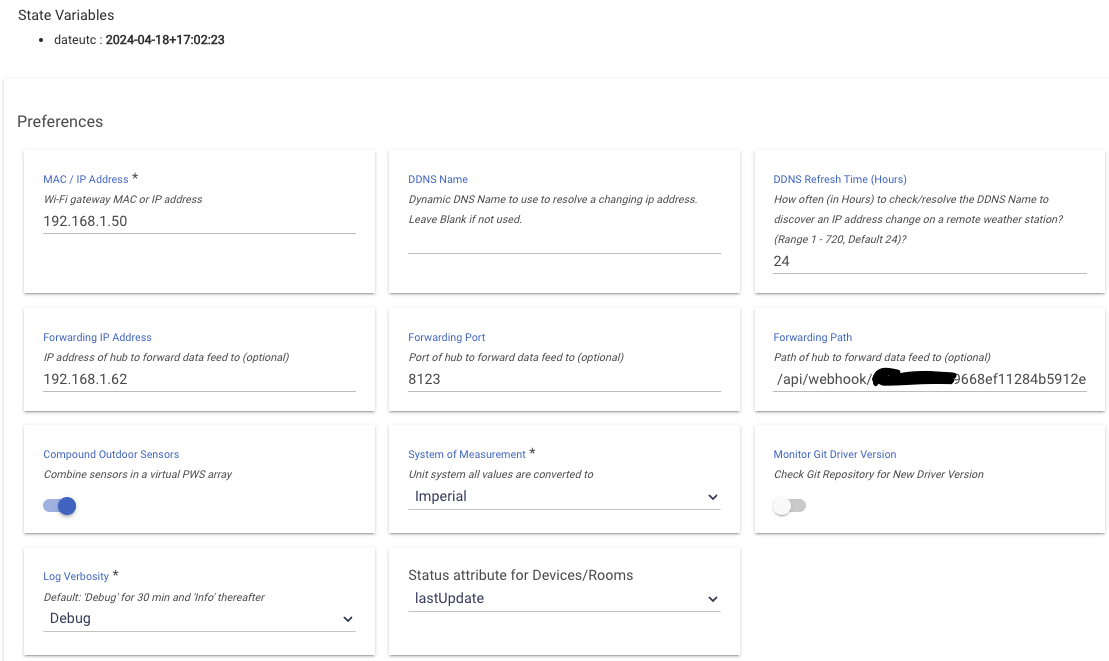Viewport: 1109px width, 661px height.
Task: Click the chevron arrow beside lastUpdate
Action: point(712,599)
